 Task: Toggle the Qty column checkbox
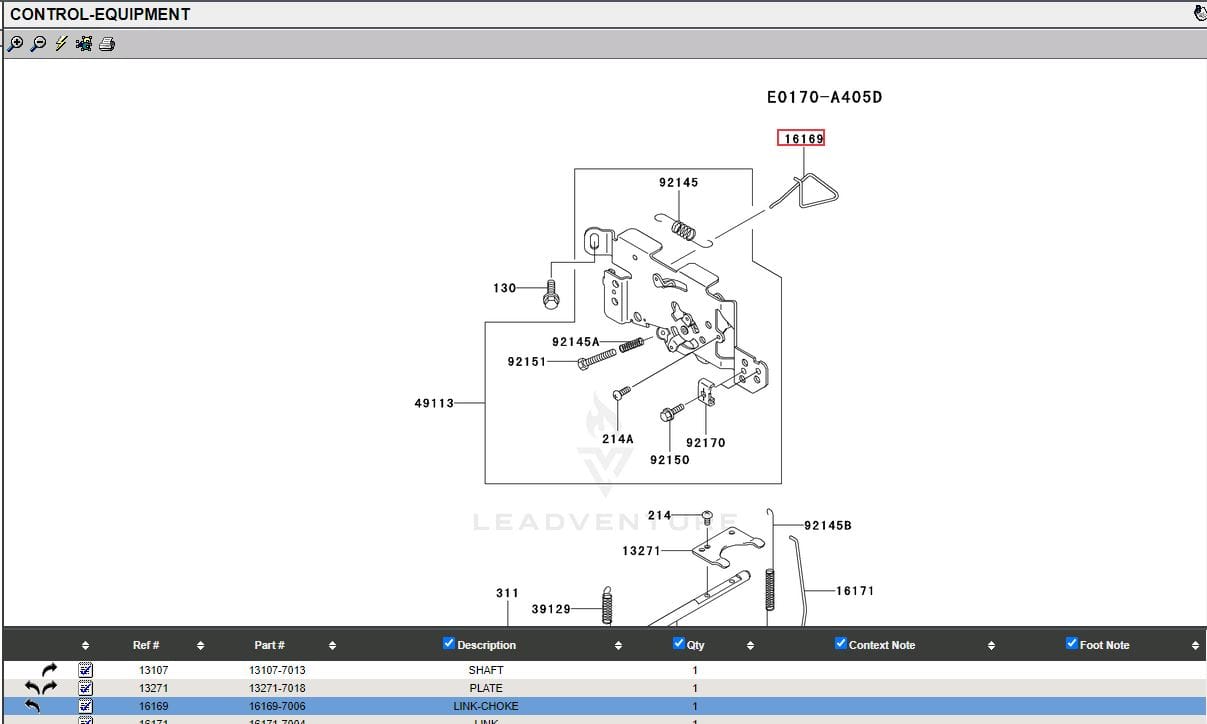679,644
